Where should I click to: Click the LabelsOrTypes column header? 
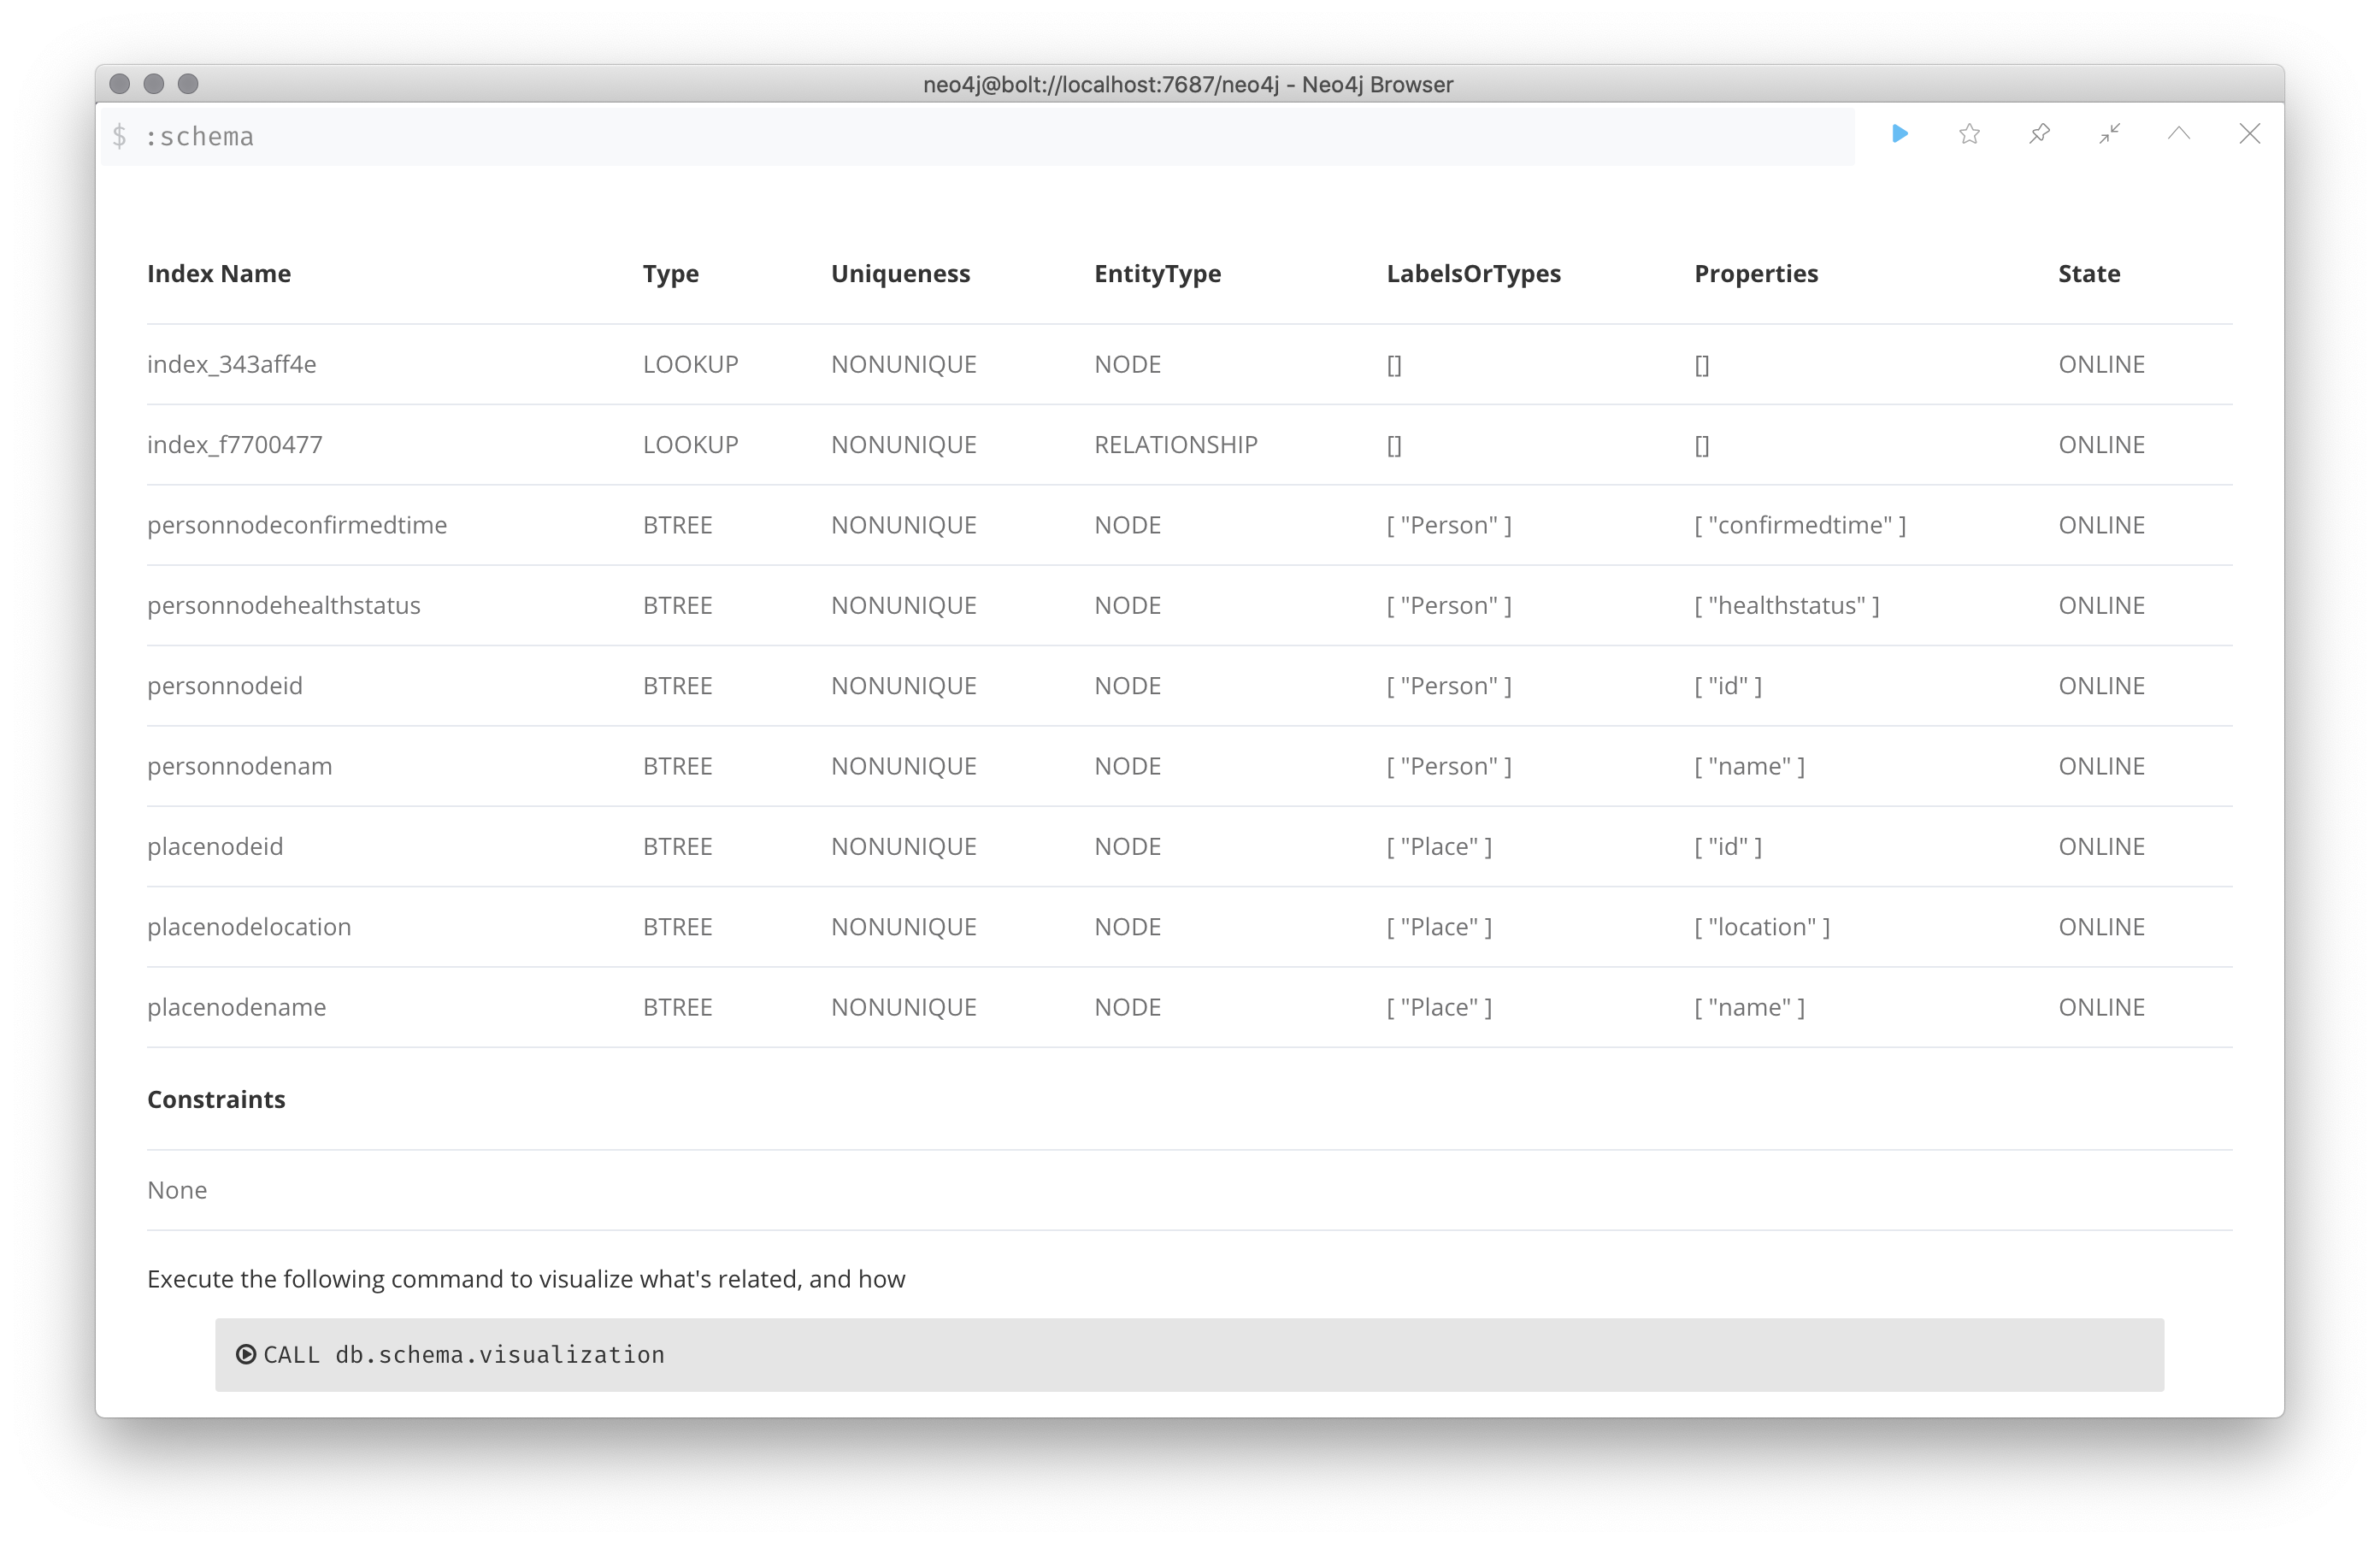[1472, 274]
